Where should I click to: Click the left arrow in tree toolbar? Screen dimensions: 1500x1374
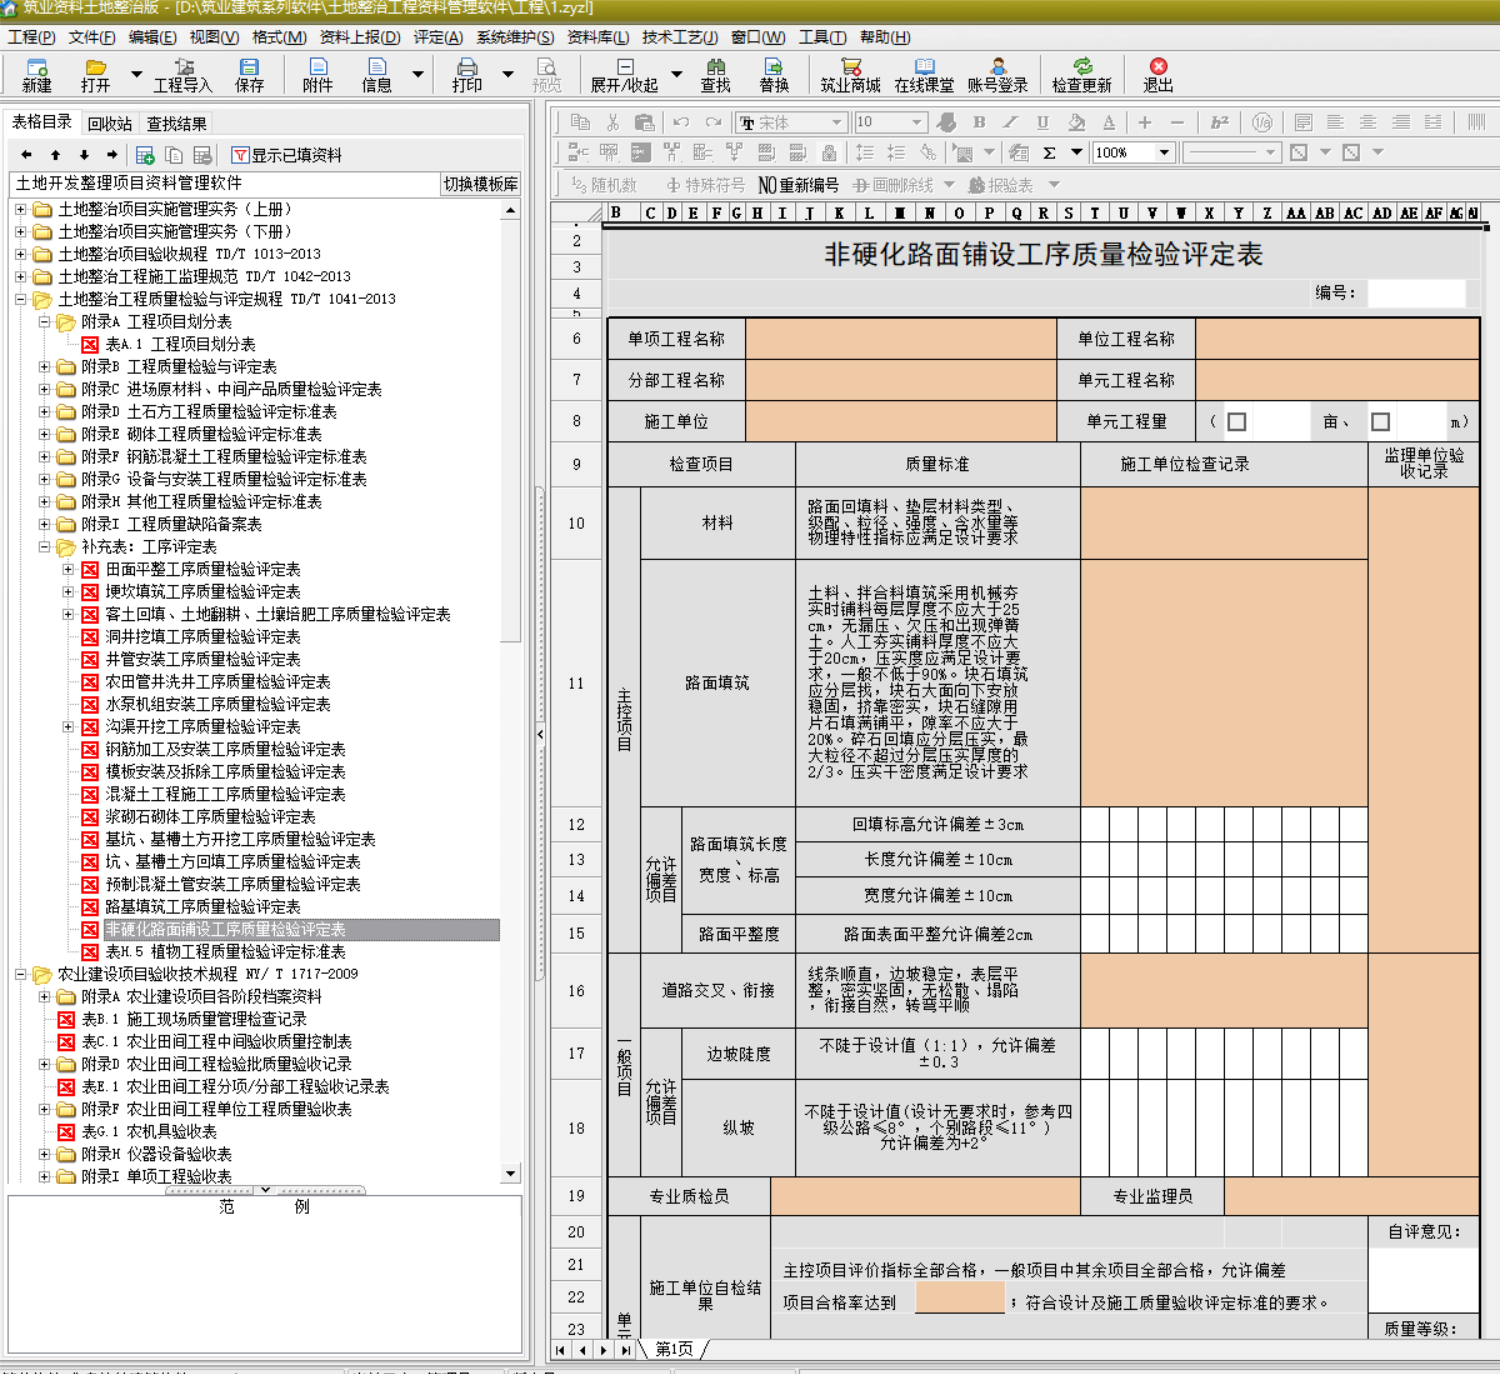(26, 155)
